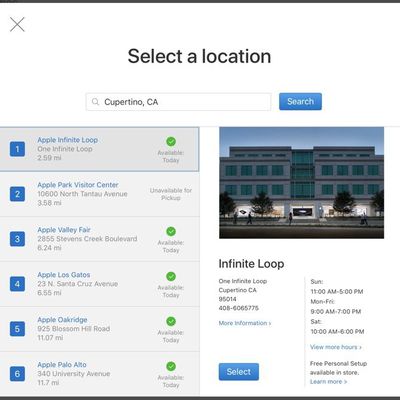The height and width of the screenshot is (400, 400).
Task: Open the More Information link
Action: 245,323
